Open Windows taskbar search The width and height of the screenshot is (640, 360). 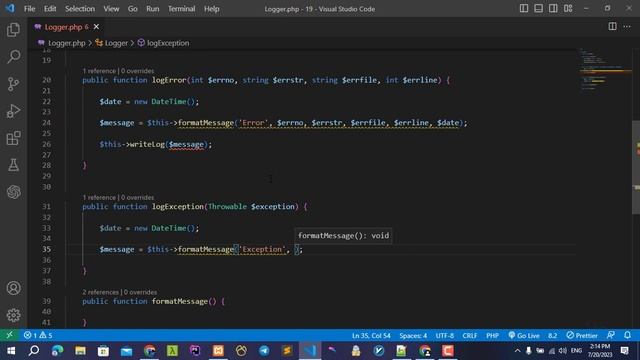pos(34,351)
